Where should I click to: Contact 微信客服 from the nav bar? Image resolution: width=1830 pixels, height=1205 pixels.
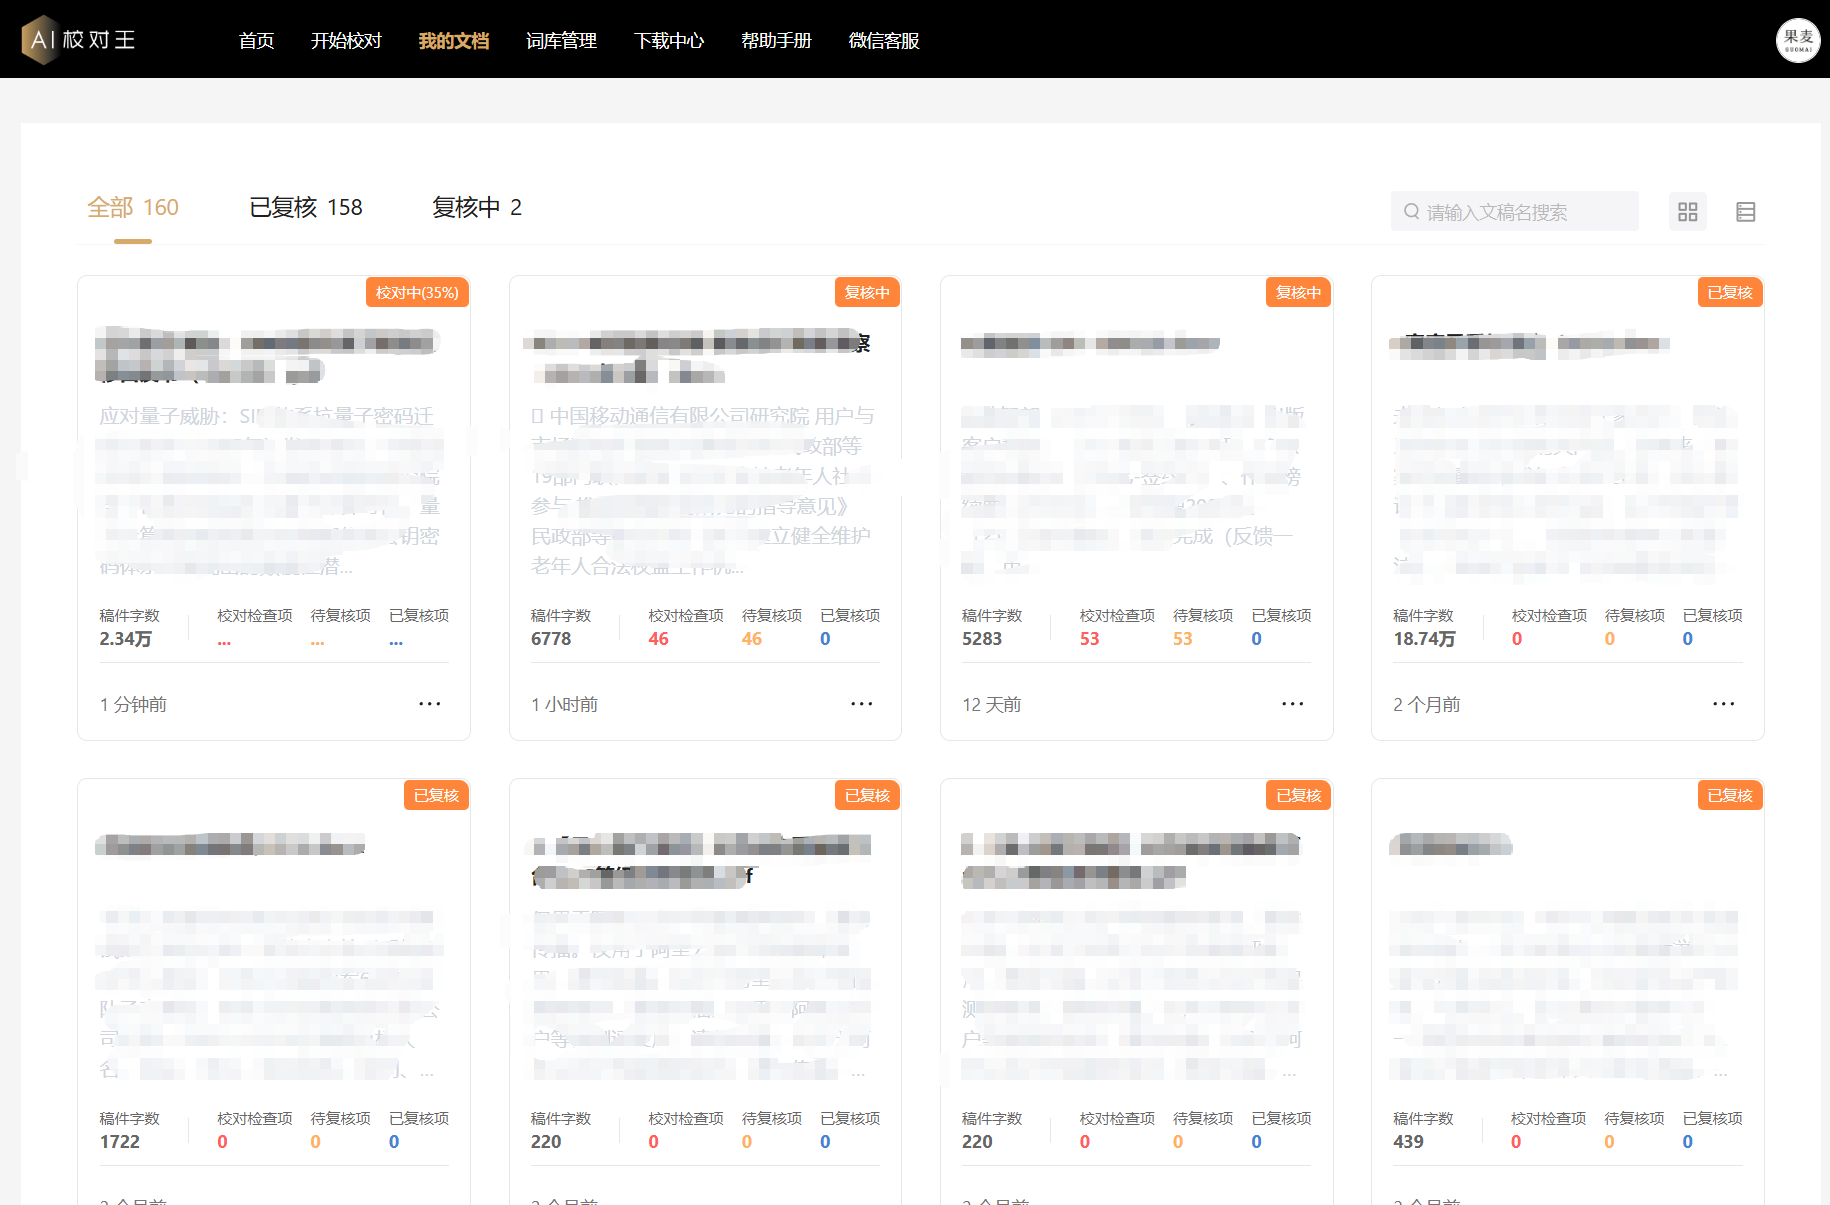tap(883, 41)
